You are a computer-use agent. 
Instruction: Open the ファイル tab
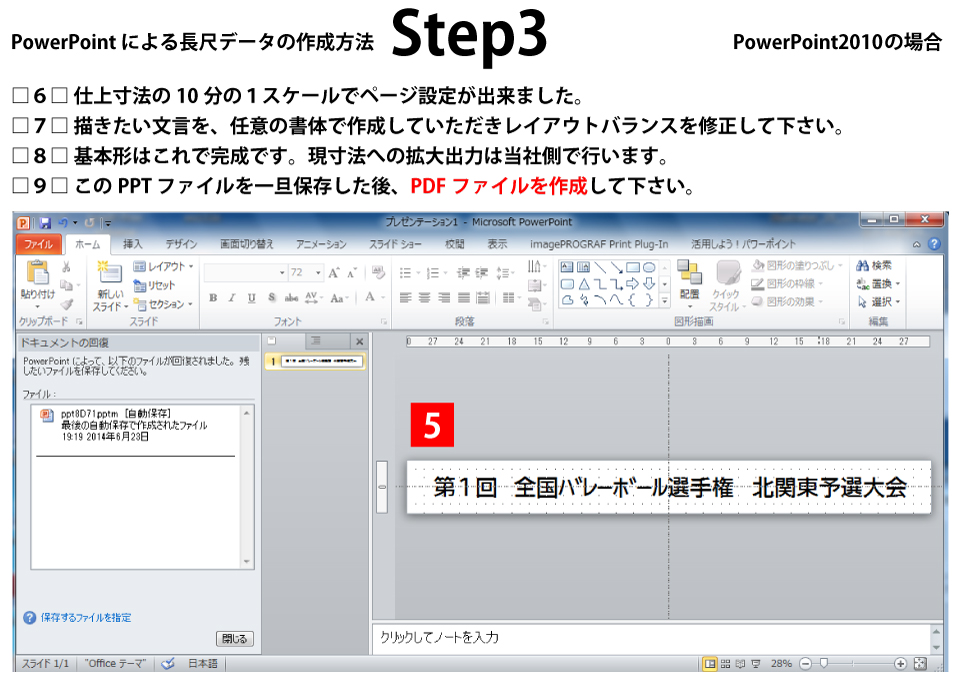coord(39,244)
